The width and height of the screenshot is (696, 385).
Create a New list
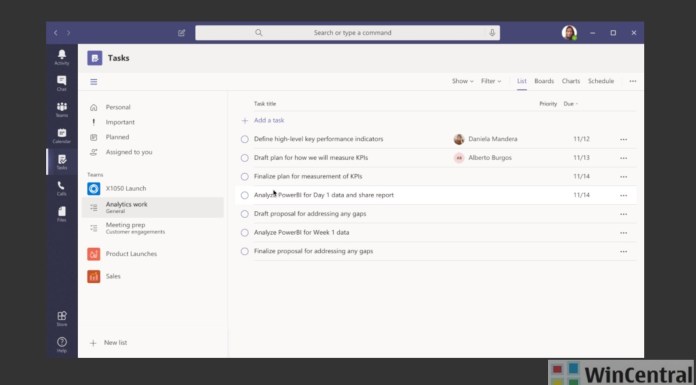pos(108,343)
